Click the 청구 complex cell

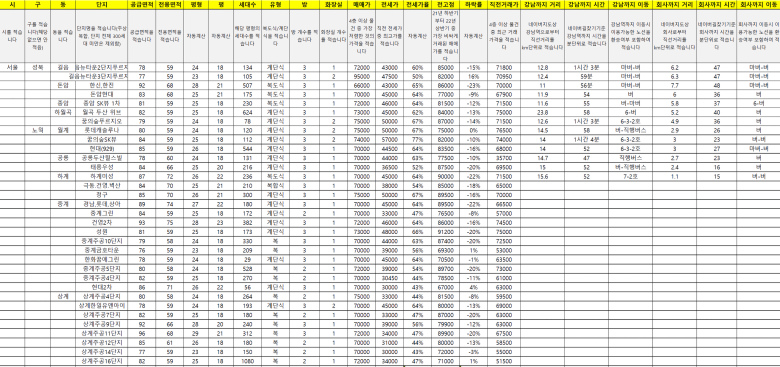[101, 194]
